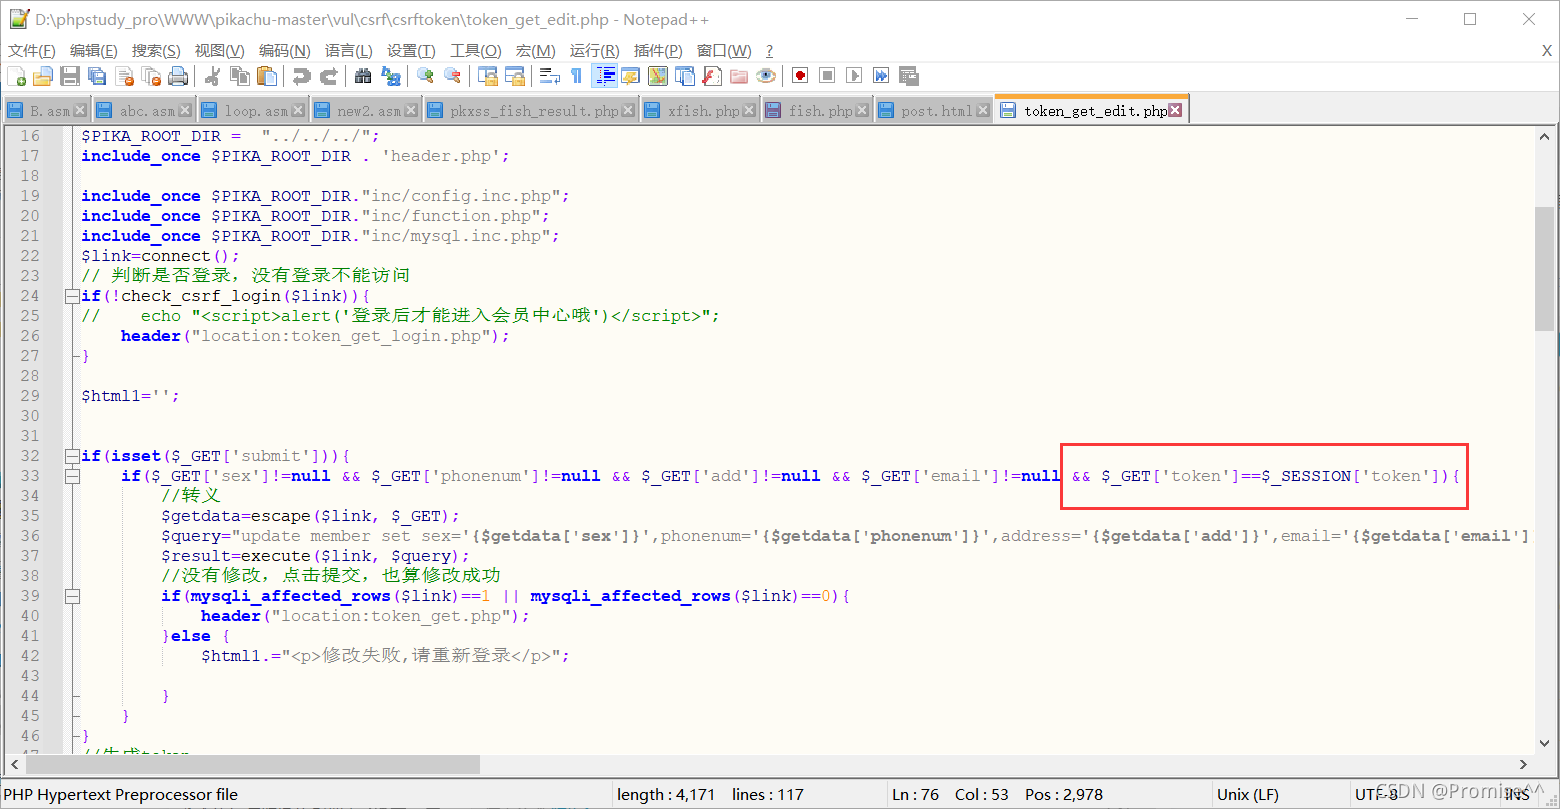Open the 设置(T) menu
The image size is (1560, 809).
pyautogui.click(x=411, y=51)
